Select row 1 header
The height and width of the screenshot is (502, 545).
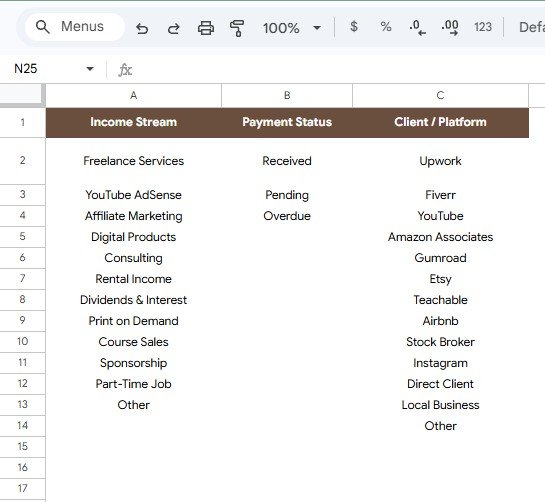tap(23, 123)
